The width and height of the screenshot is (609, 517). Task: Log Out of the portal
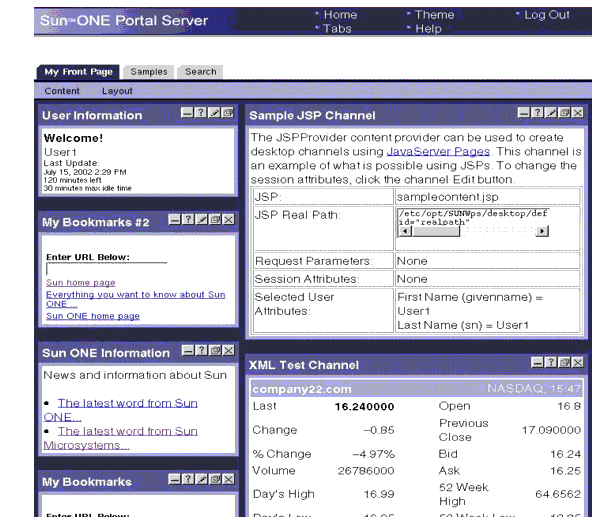pyautogui.click(x=547, y=15)
